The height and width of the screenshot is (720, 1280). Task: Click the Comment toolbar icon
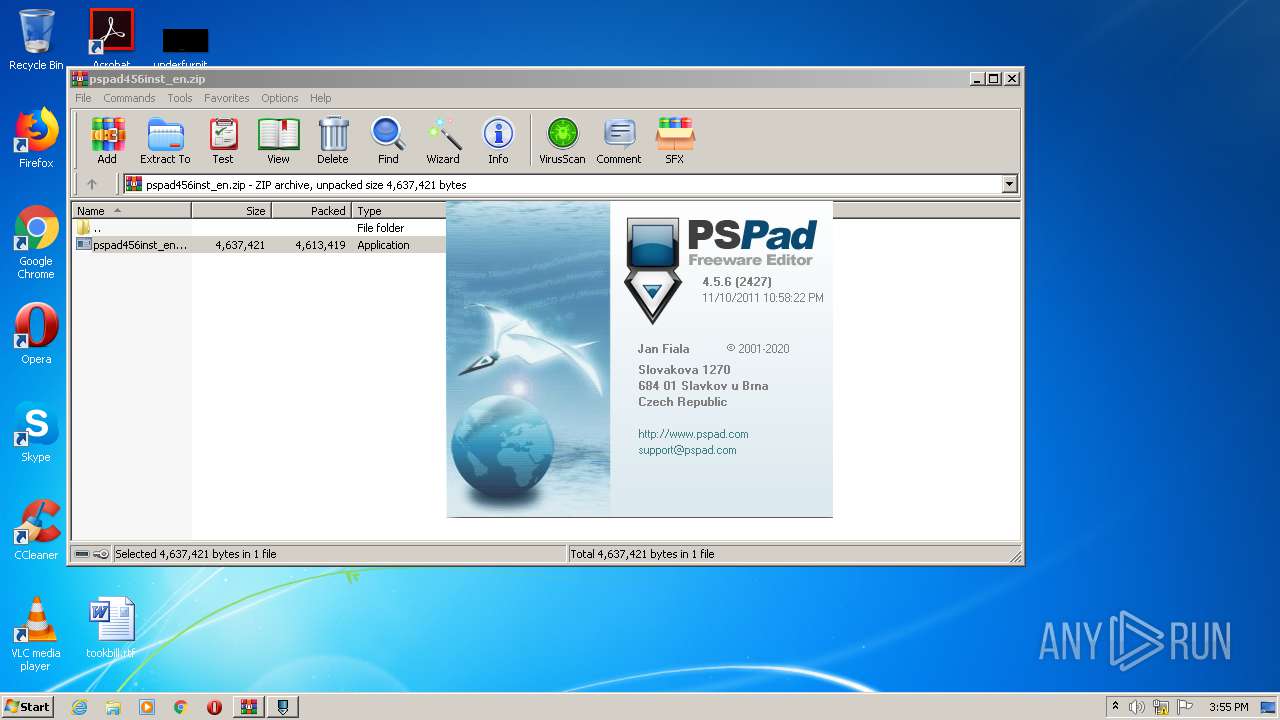pyautogui.click(x=619, y=140)
